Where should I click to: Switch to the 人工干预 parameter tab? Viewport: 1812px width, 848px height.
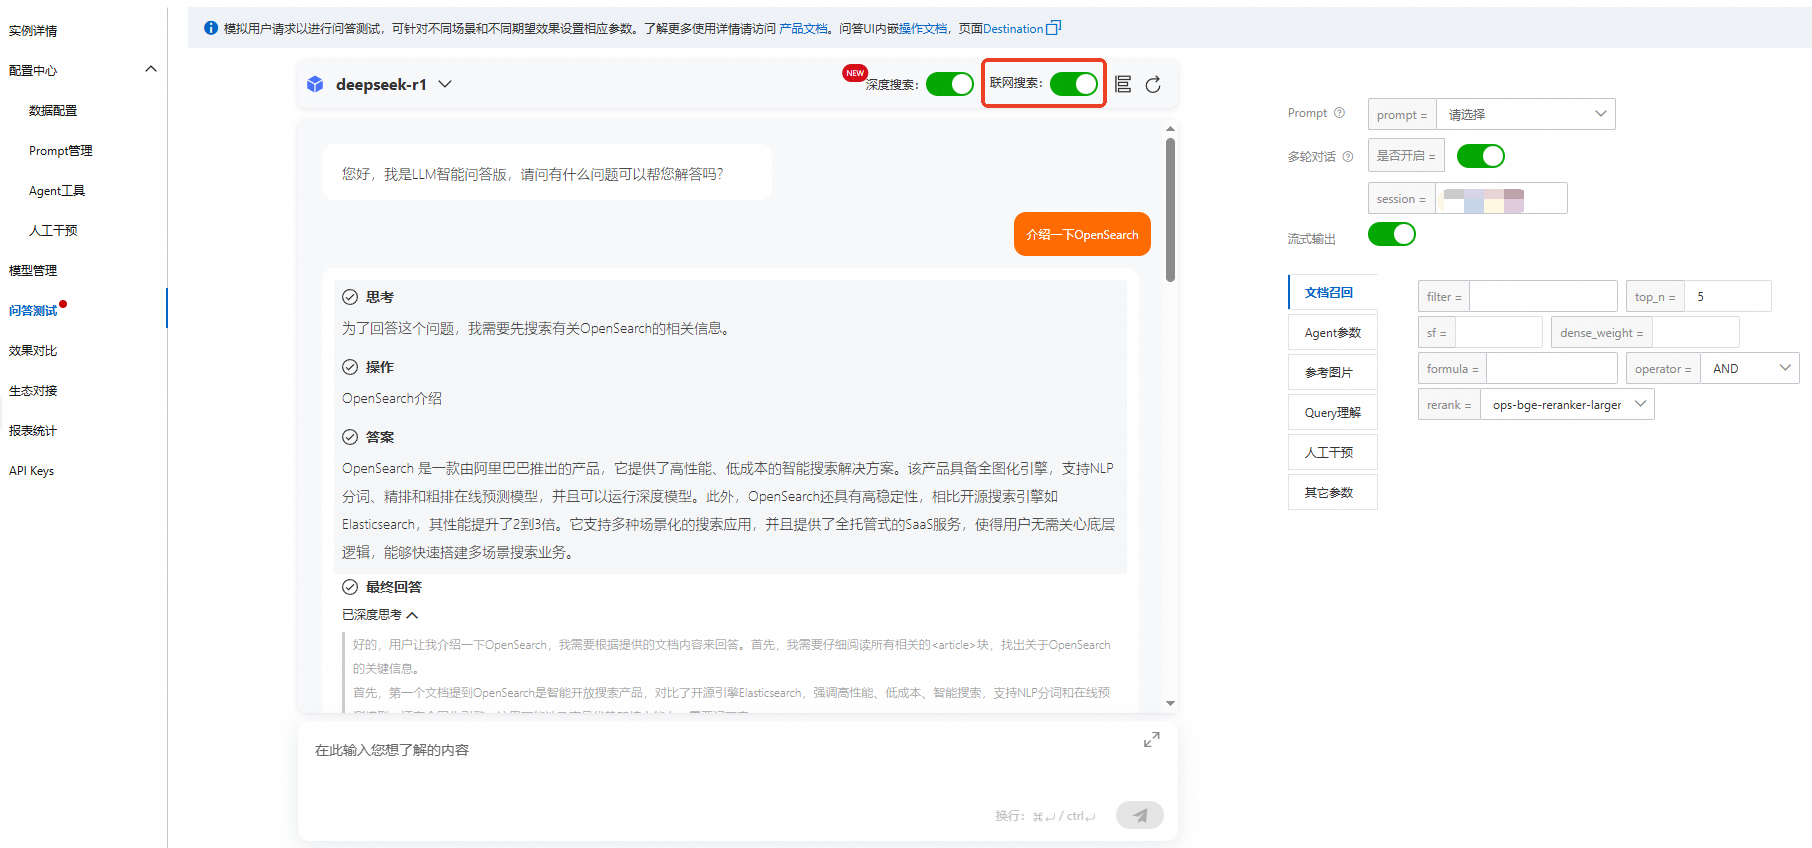click(x=1333, y=452)
